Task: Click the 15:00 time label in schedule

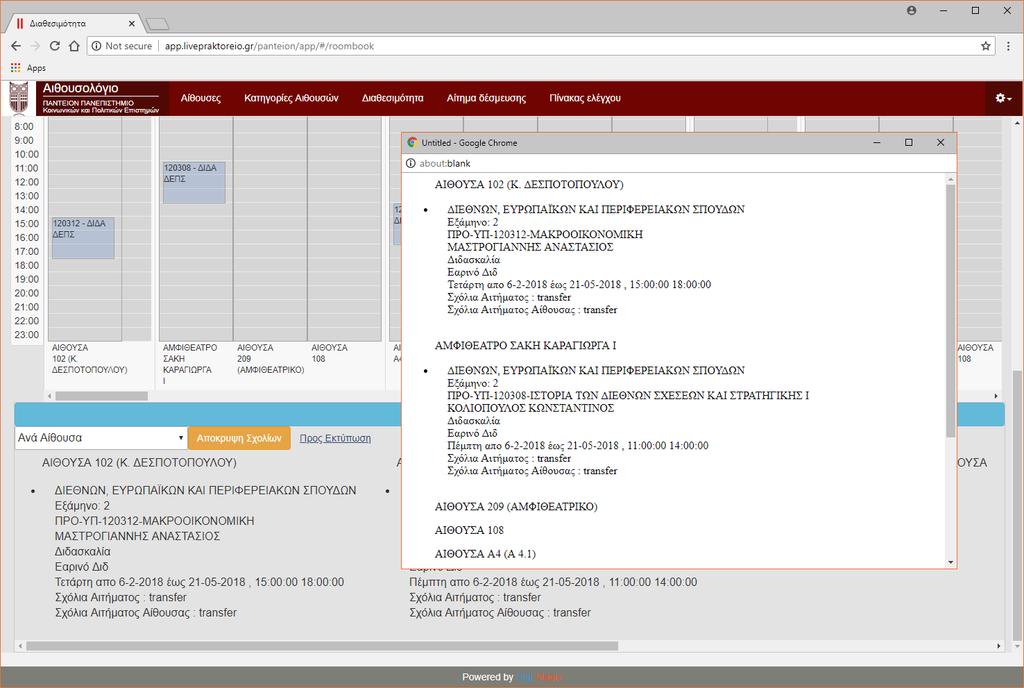Action: [x=27, y=224]
